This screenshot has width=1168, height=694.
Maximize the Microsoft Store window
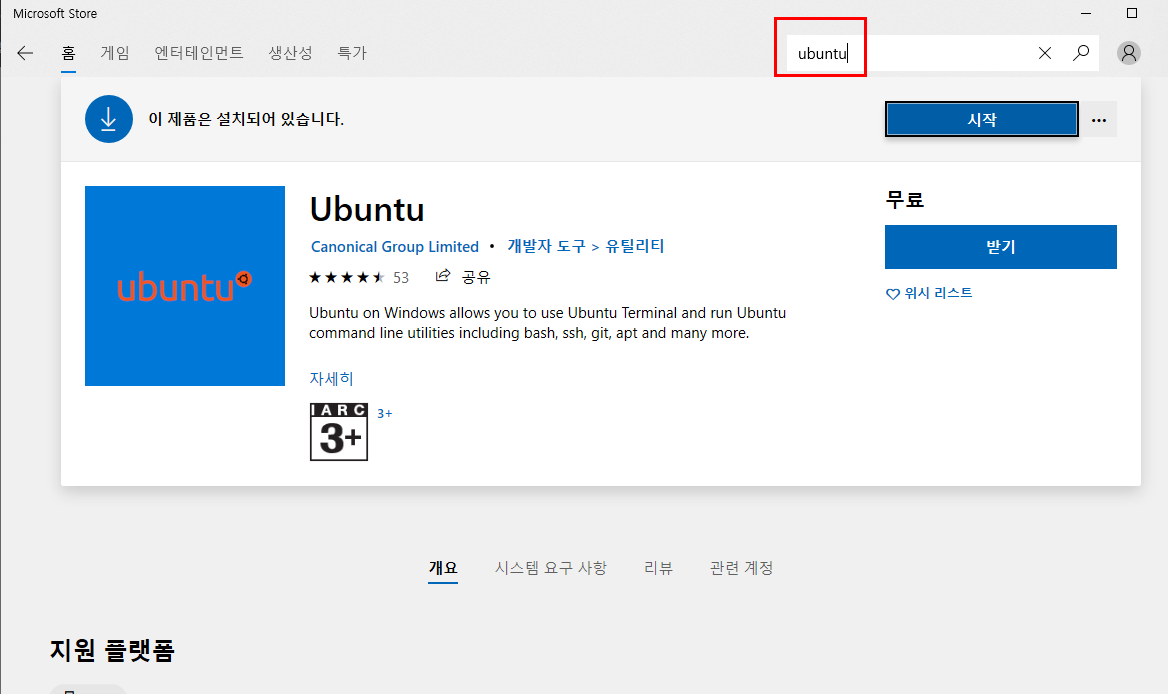pyautogui.click(x=1132, y=13)
